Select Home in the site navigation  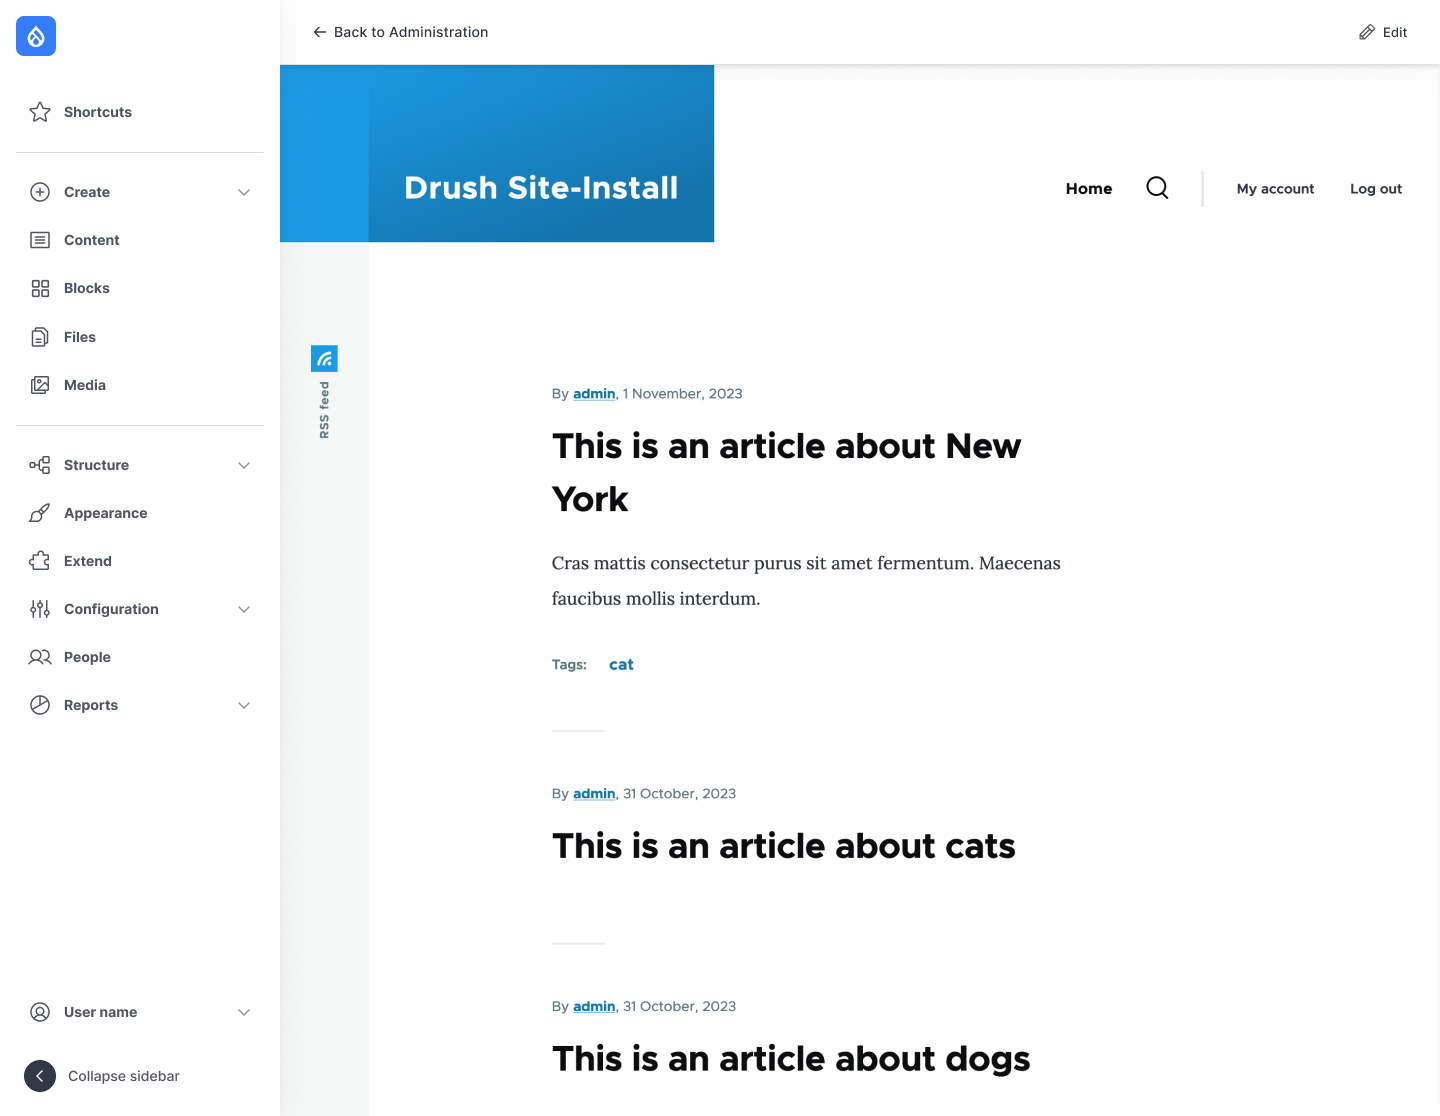pyautogui.click(x=1089, y=188)
